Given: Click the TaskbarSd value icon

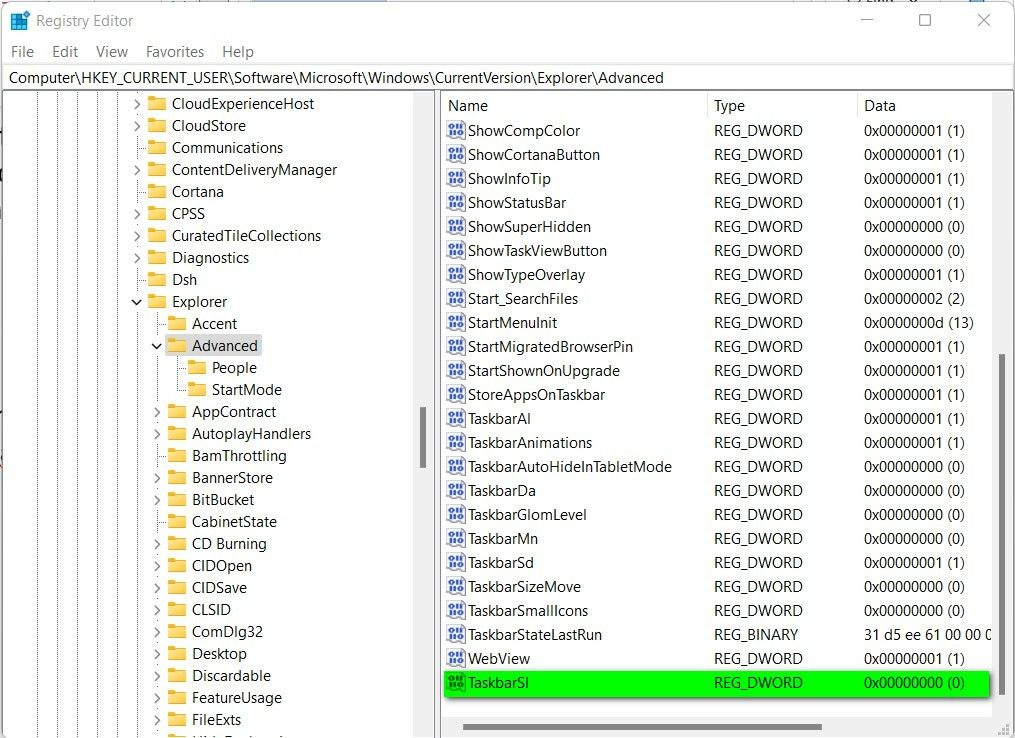Looking at the screenshot, I should [x=456, y=562].
